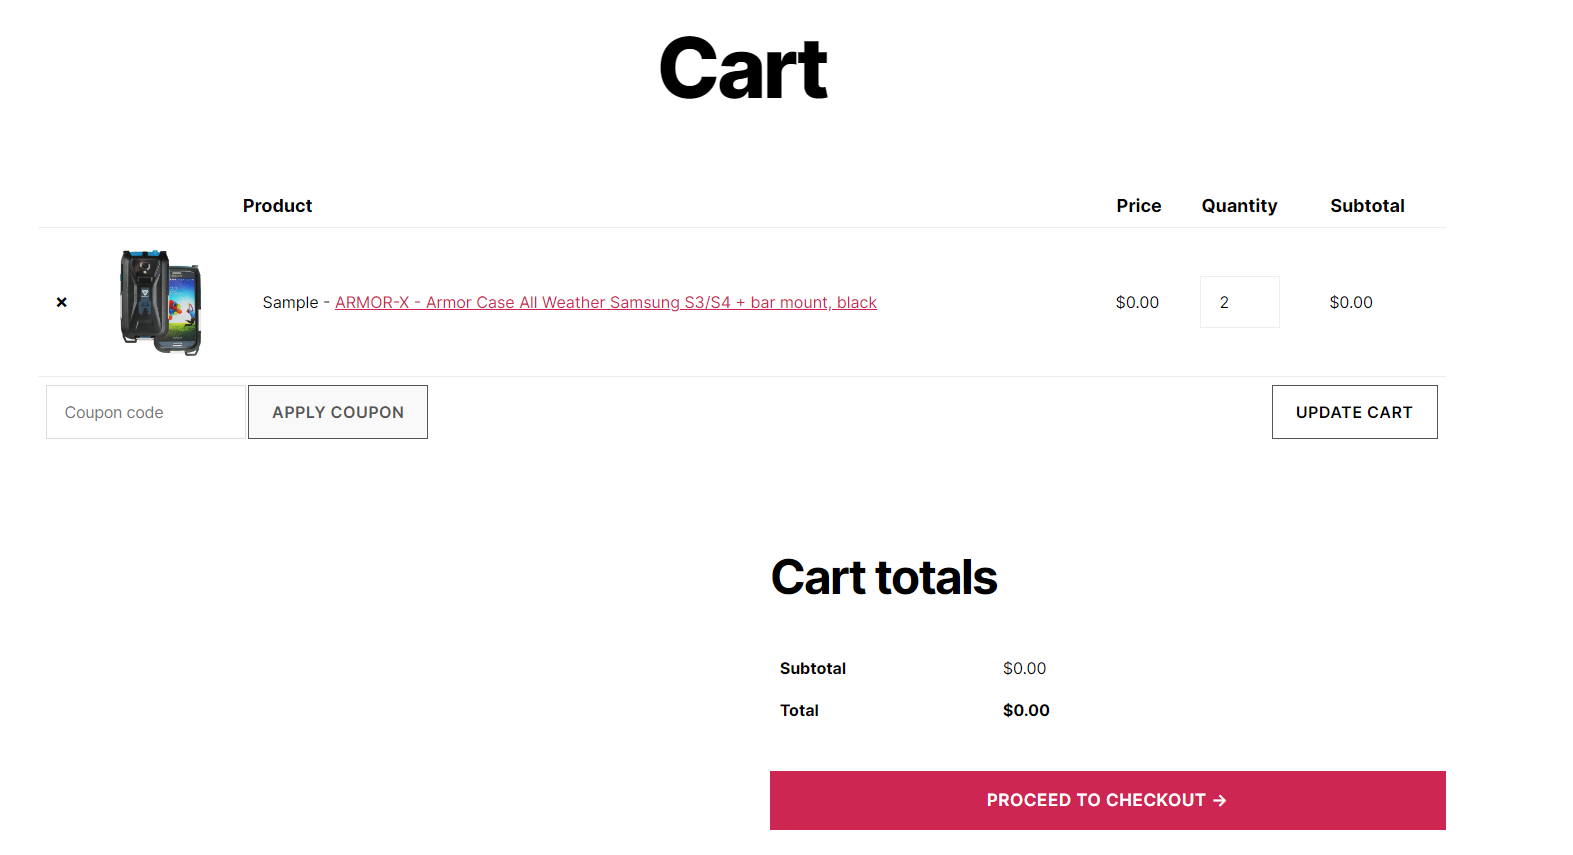Image resolution: width=1573 pixels, height=855 pixels.
Task: Click the bold Total amount $0.00
Action: (x=1026, y=710)
